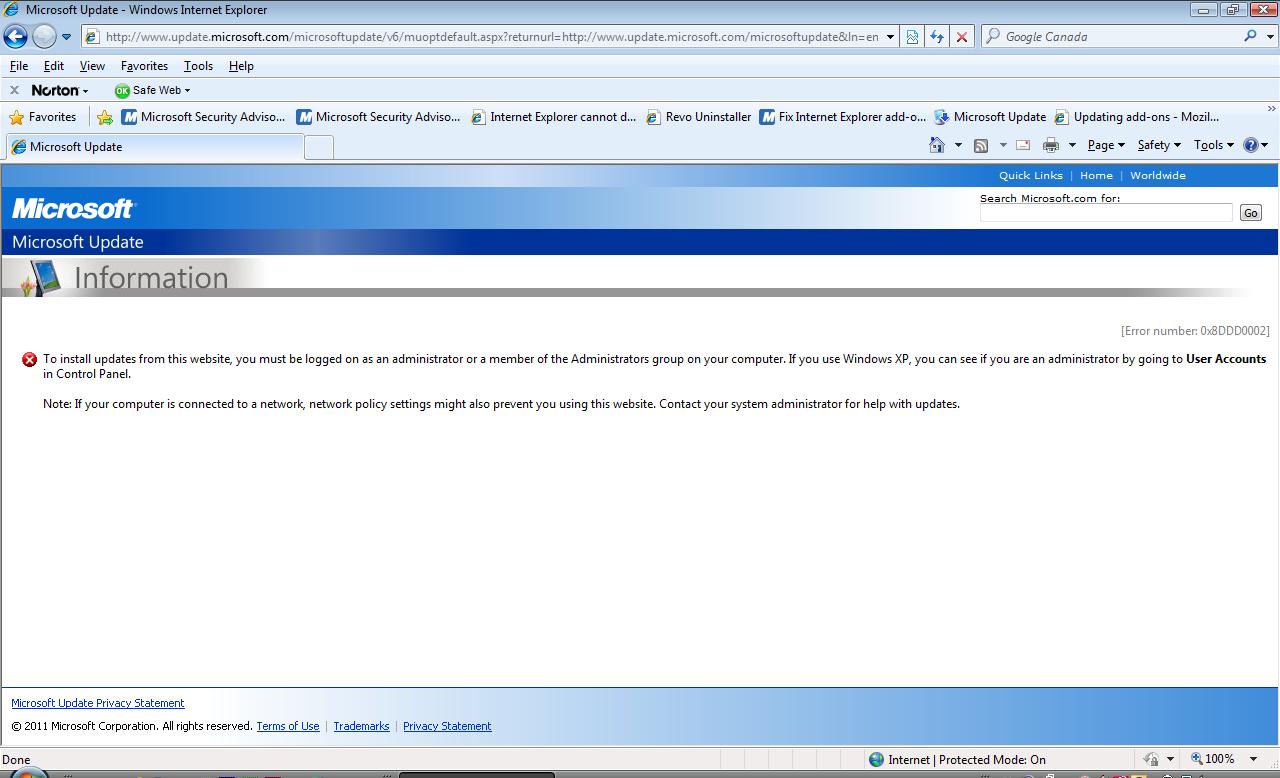Click the Error number 0x8DDD0002 text
Viewport: 1280px width, 778px height.
[1195, 331]
